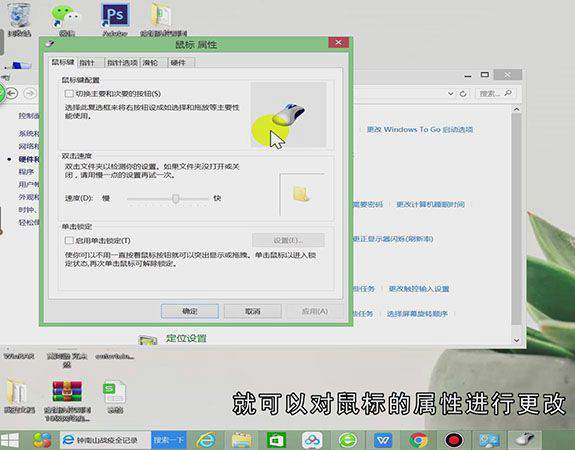Enable 切换主要和次要的按钮 checkbox
The image size is (575, 450).
point(69,94)
